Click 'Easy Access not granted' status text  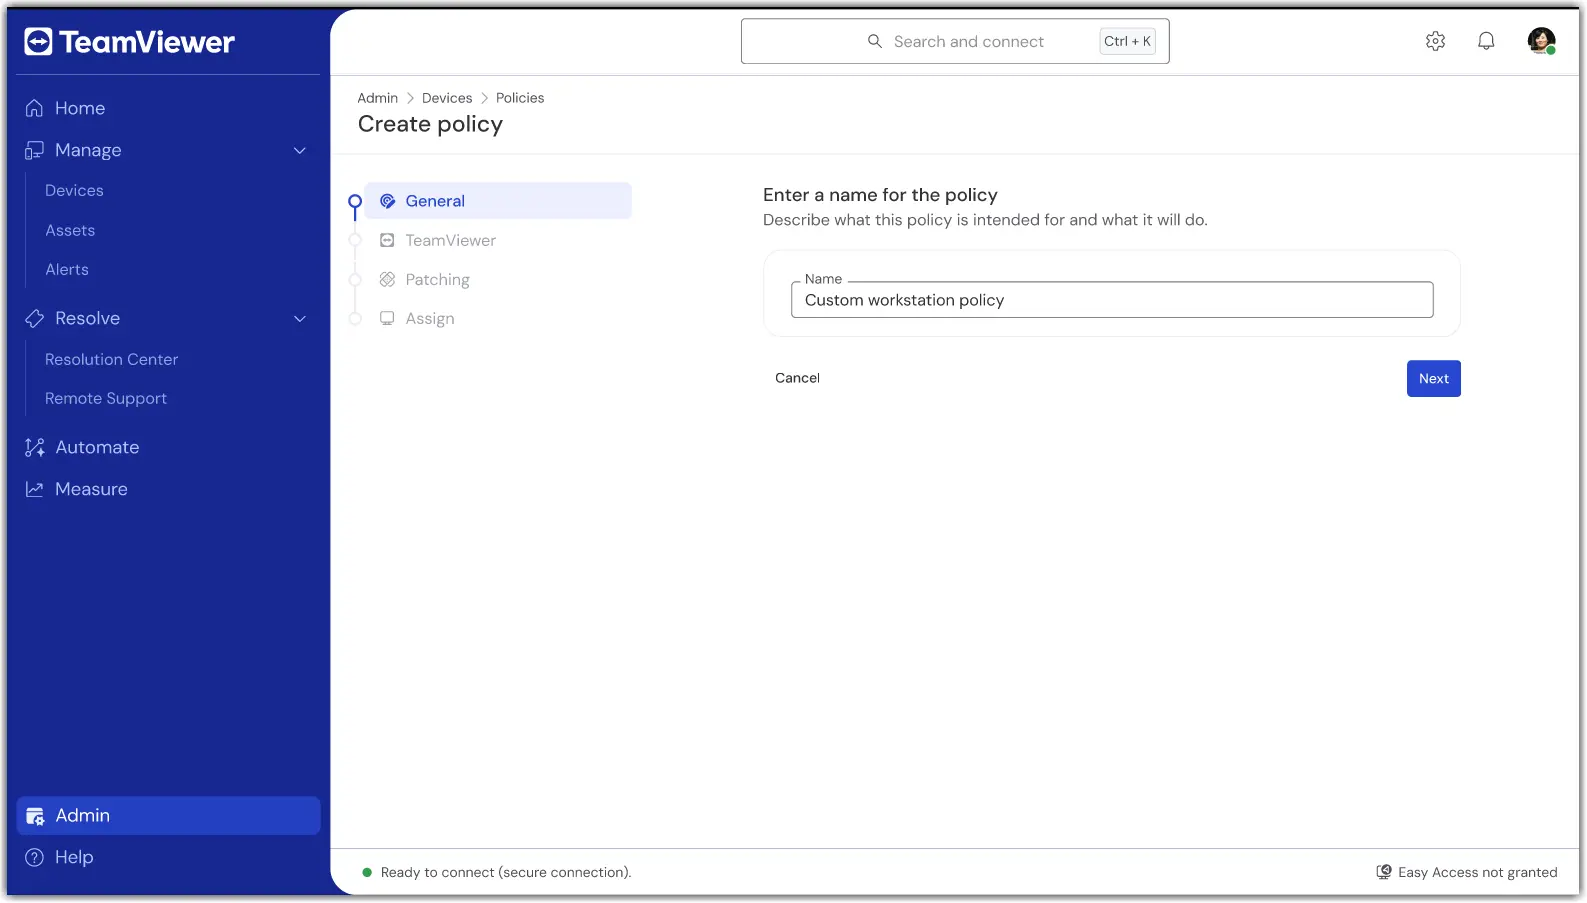(1477, 872)
